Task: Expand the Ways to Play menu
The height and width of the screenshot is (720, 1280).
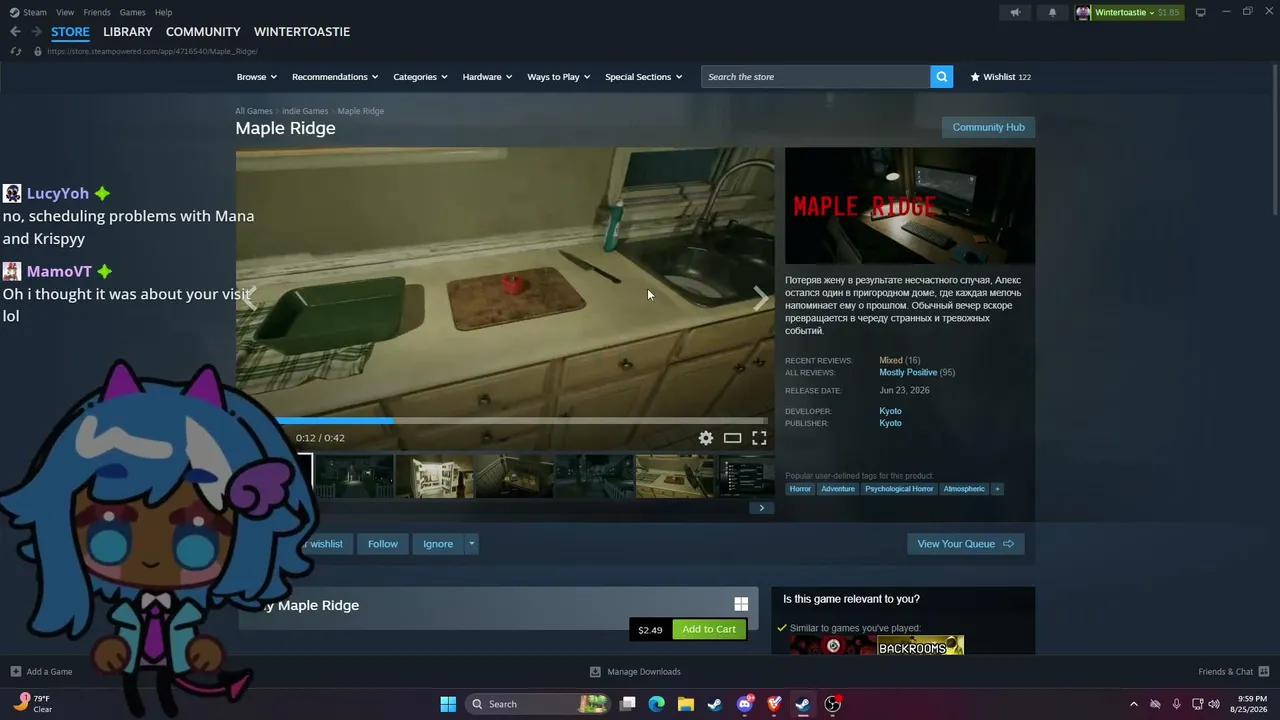Action: pyautogui.click(x=559, y=77)
